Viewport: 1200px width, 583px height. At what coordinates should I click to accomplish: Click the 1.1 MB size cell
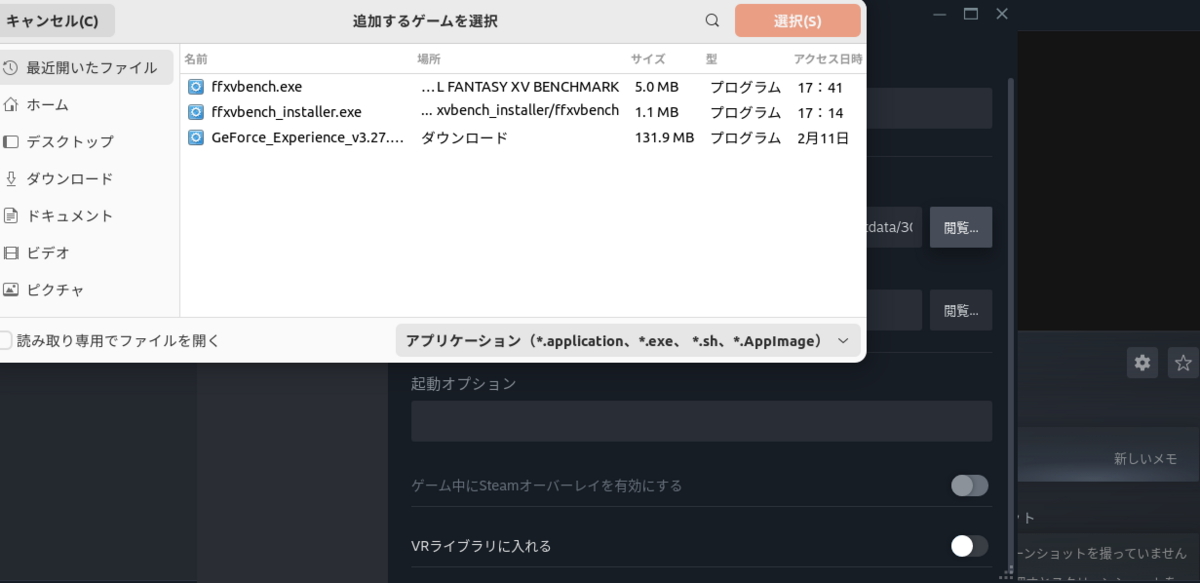tap(657, 112)
